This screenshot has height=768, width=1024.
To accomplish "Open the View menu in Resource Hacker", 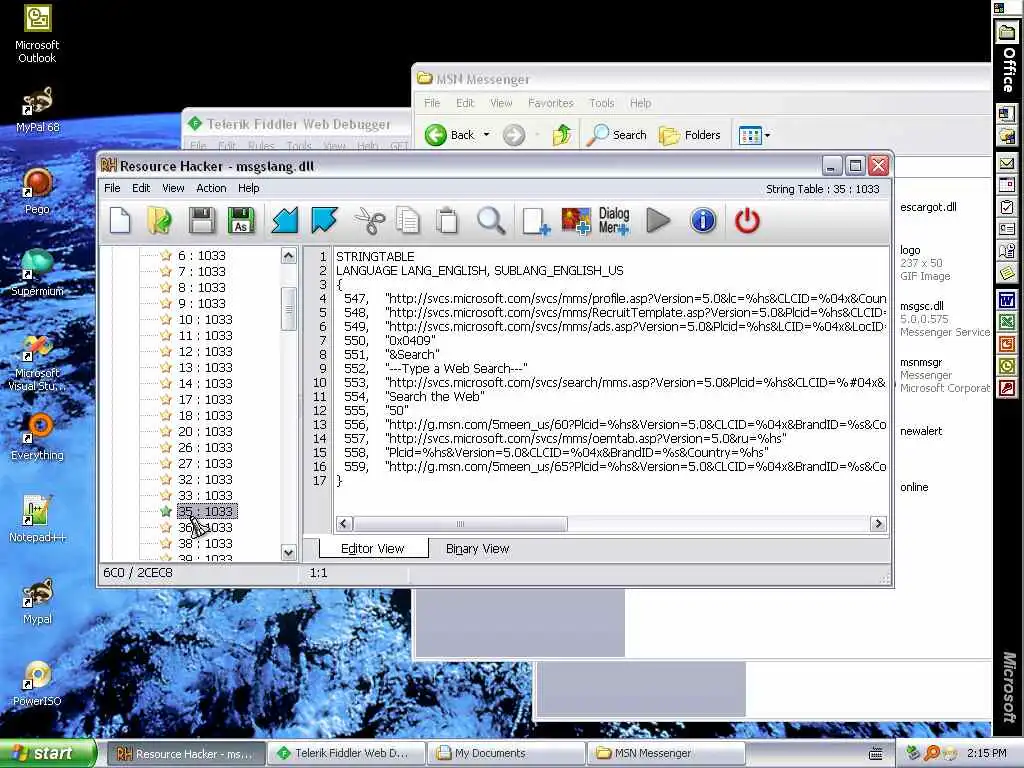I will tap(173, 188).
